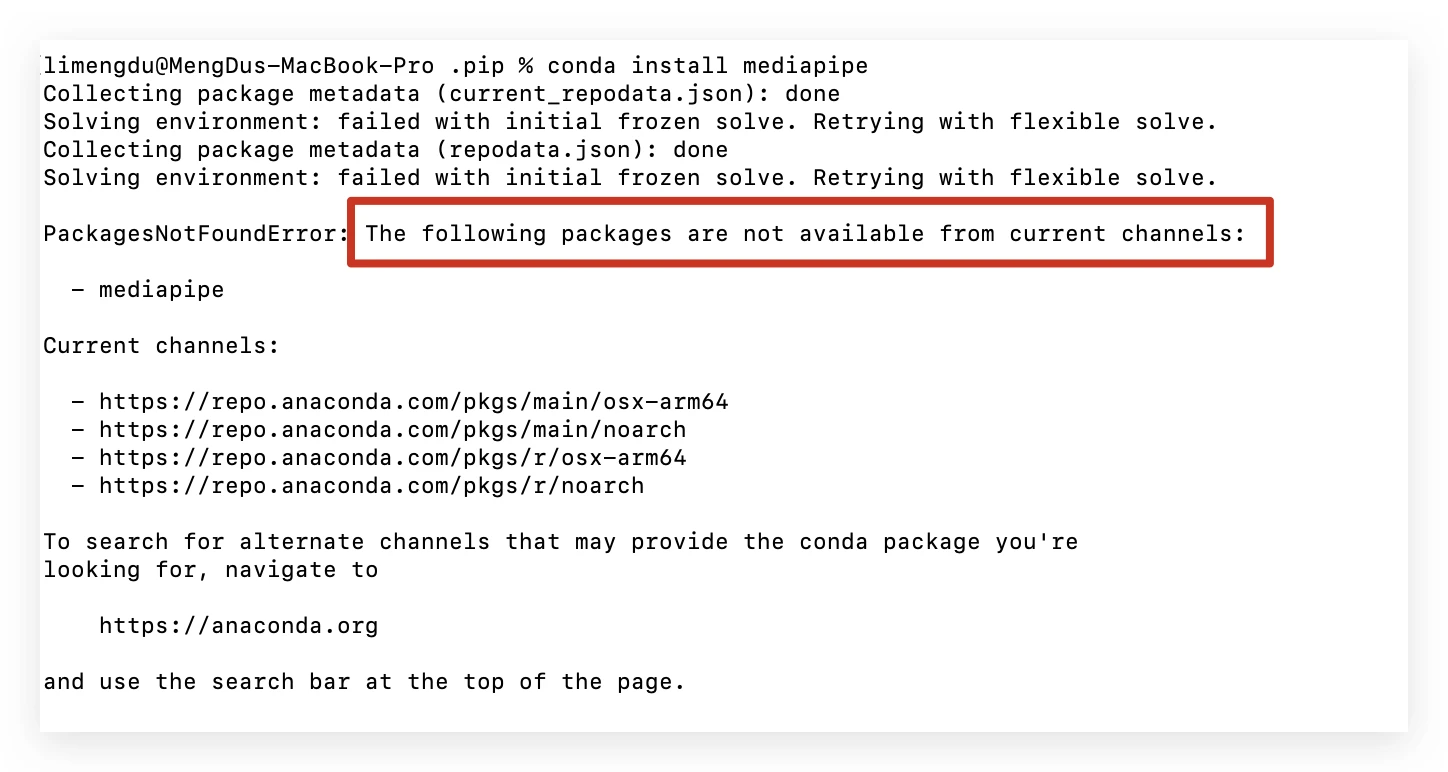1448x772 pixels.
Task: Click the "To search for alternate channels" line
Action: pyautogui.click(x=560, y=543)
